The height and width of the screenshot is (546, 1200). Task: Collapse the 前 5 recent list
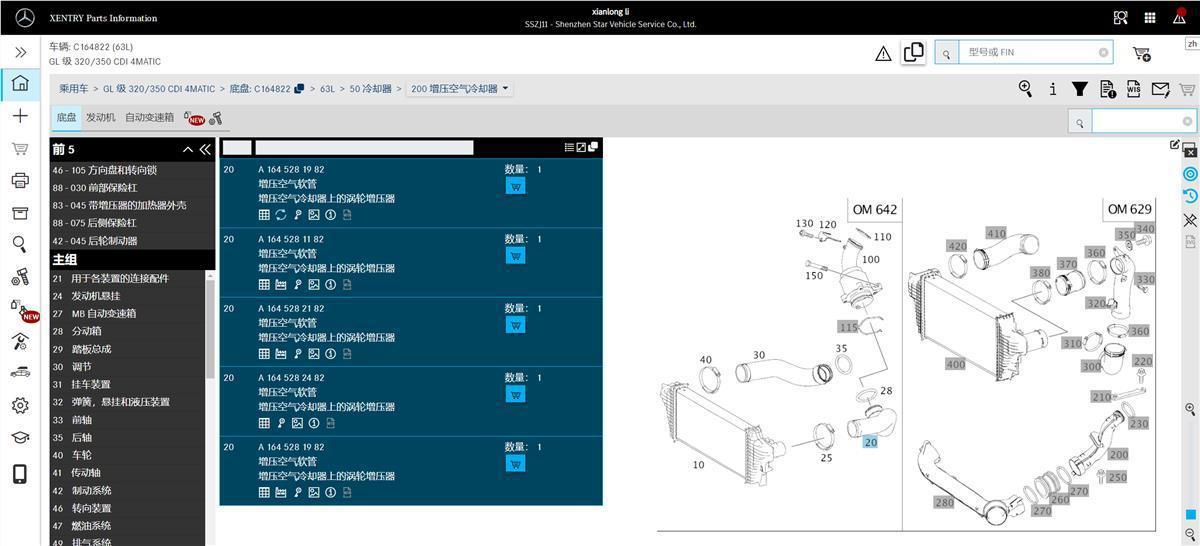pos(188,149)
